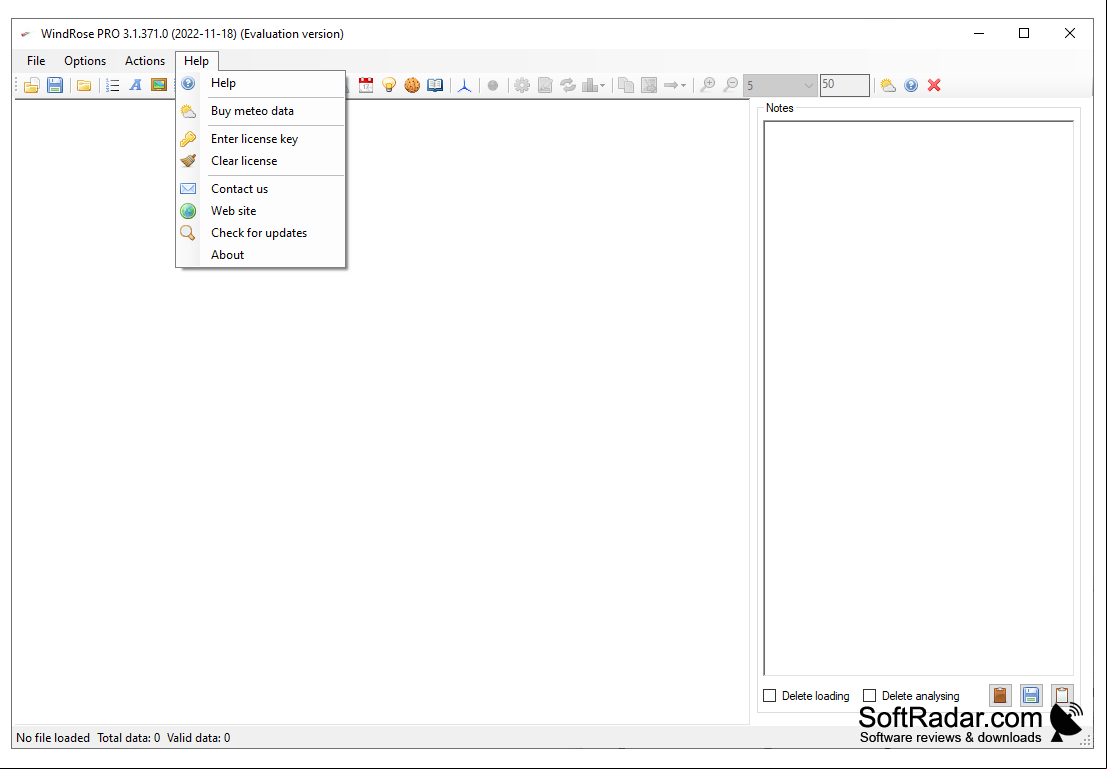This screenshot has width=1107, height=769.
Task: Click the blue question mark help icon in toolbar
Action: pyautogui.click(x=911, y=85)
